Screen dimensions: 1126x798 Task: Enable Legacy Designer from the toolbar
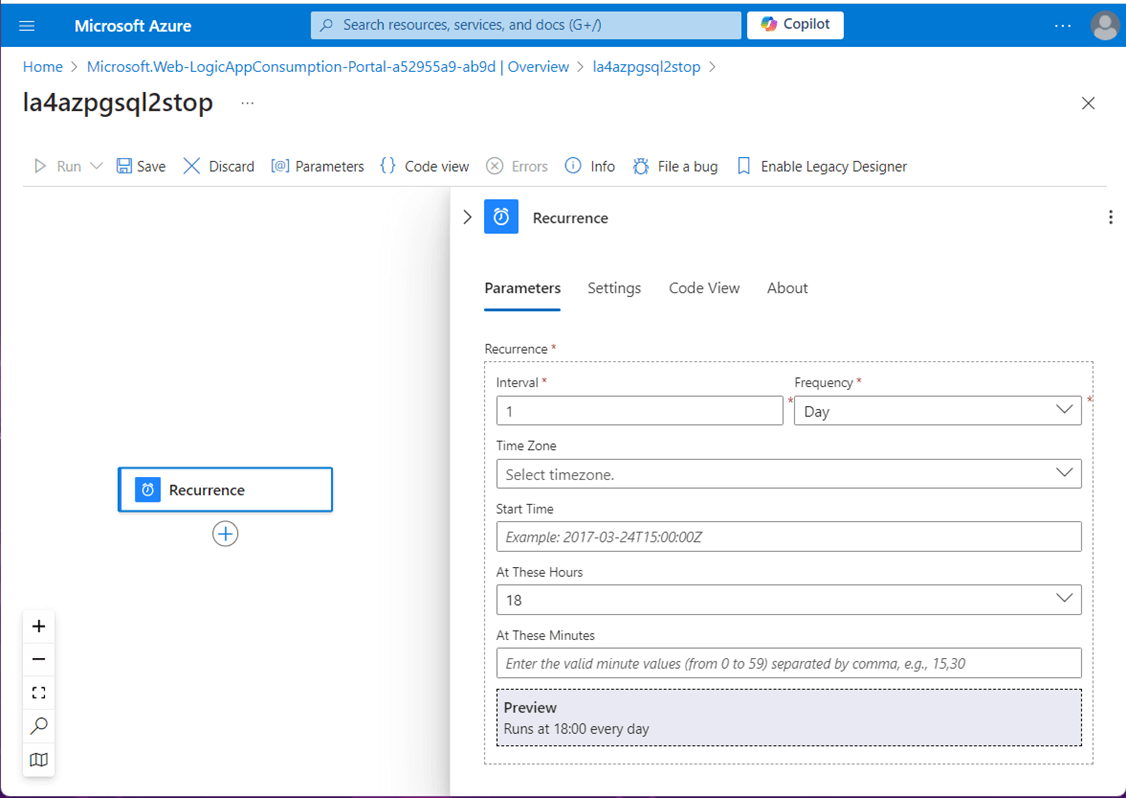coord(822,166)
